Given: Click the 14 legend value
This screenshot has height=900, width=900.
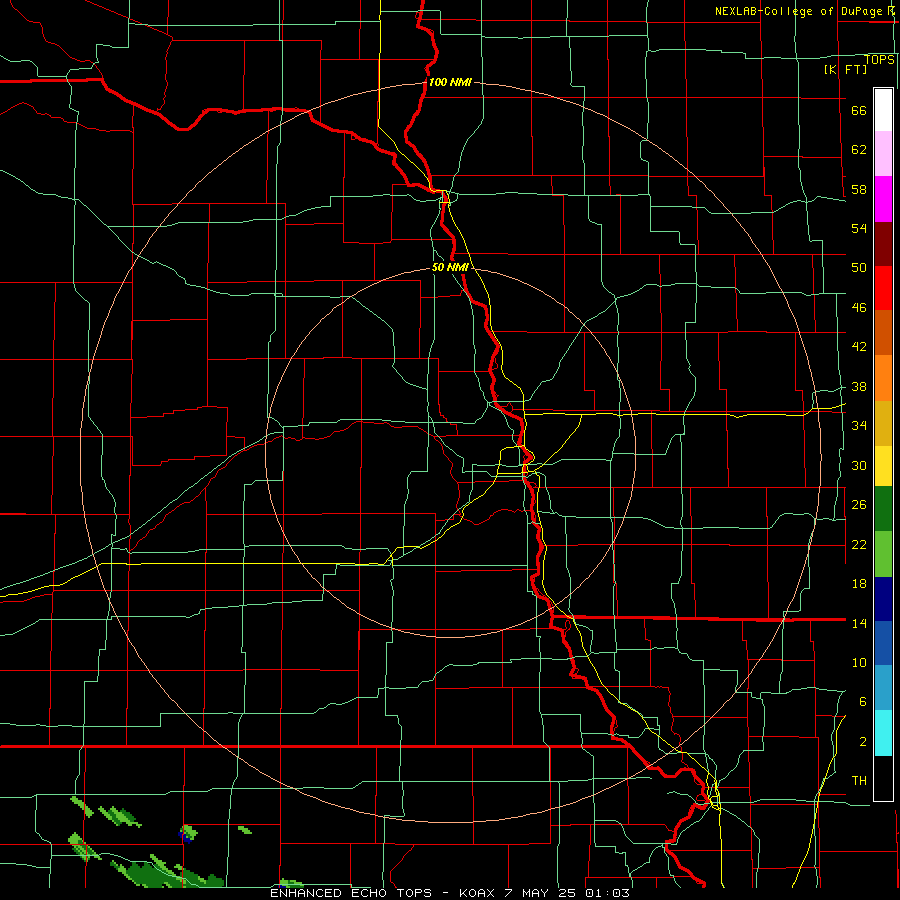Looking at the screenshot, I should [x=859, y=623].
